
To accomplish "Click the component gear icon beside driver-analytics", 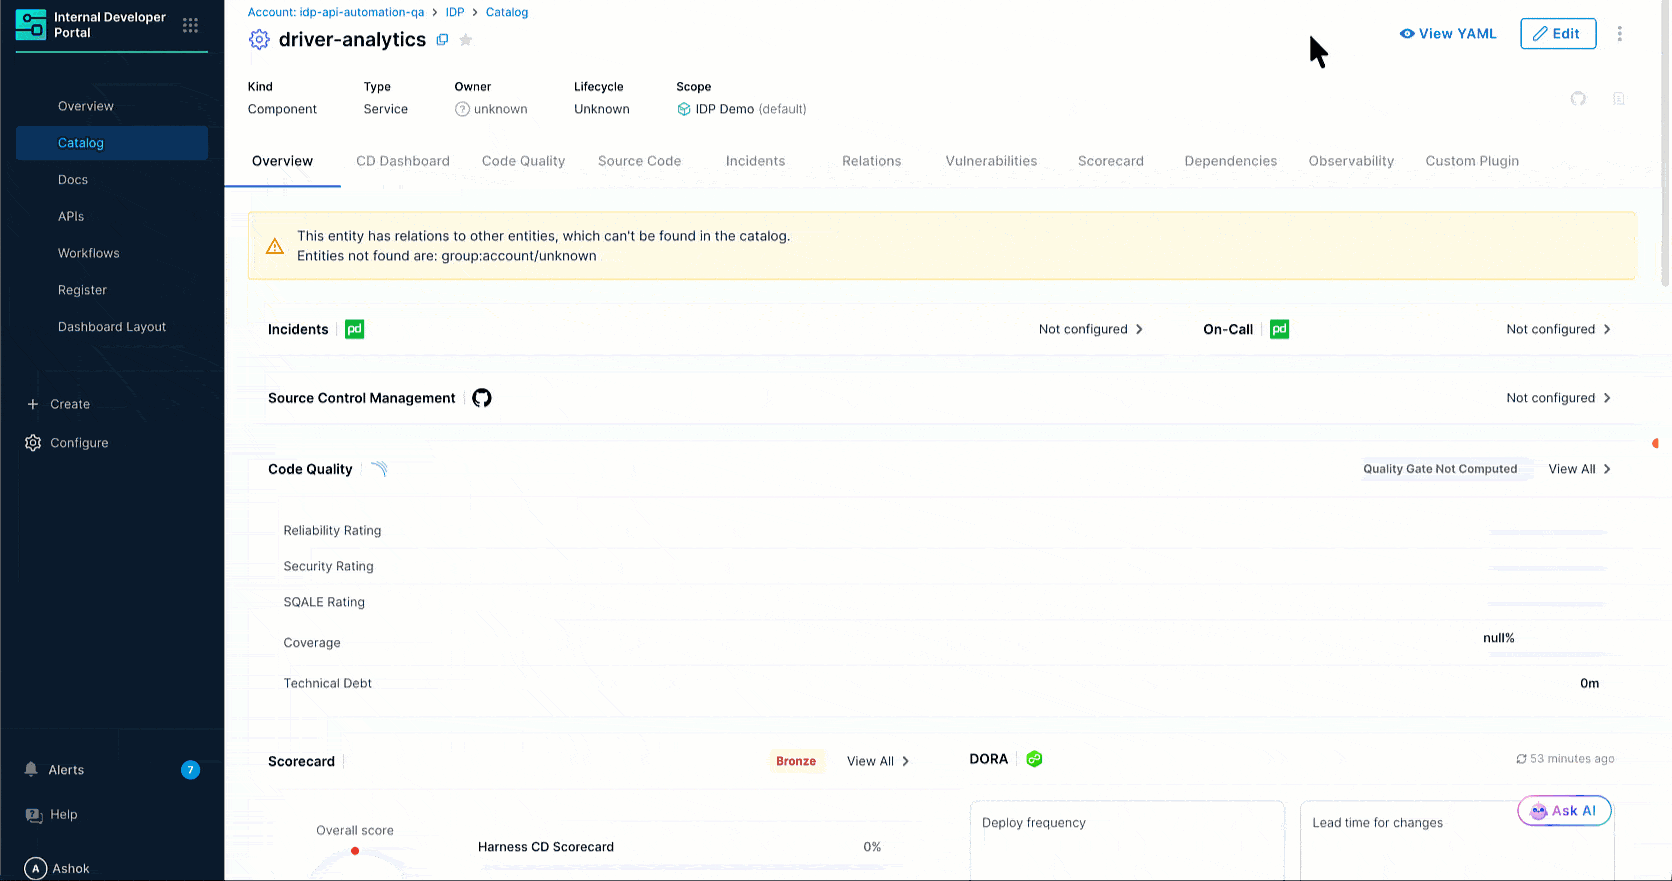I will pyautogui.click(x=259, y=40).
